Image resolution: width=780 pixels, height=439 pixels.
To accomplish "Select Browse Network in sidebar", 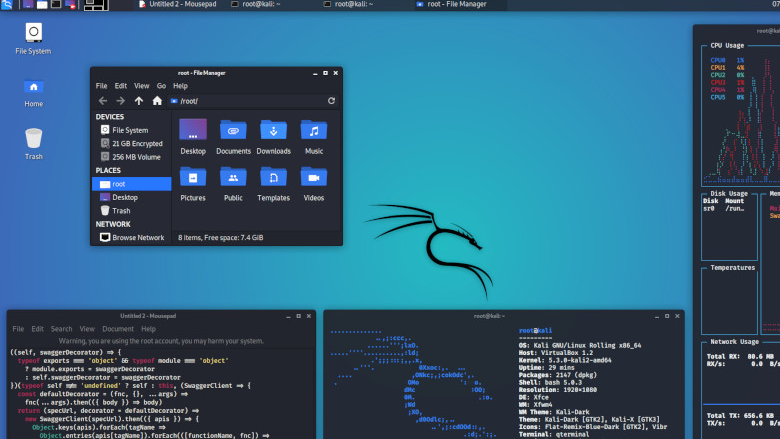I will pyautogui.click(x=137, y=238).
